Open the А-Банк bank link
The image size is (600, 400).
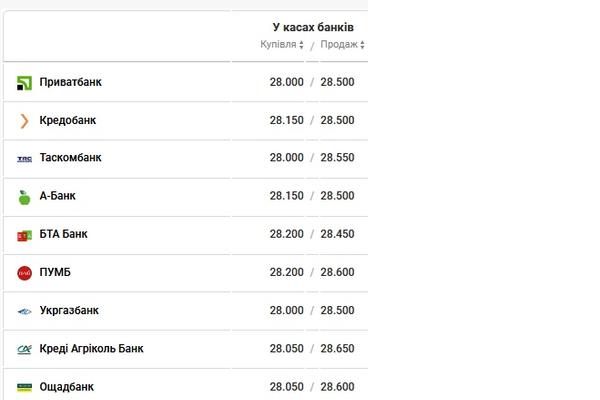pyautogui.click(x=57, y=196)
